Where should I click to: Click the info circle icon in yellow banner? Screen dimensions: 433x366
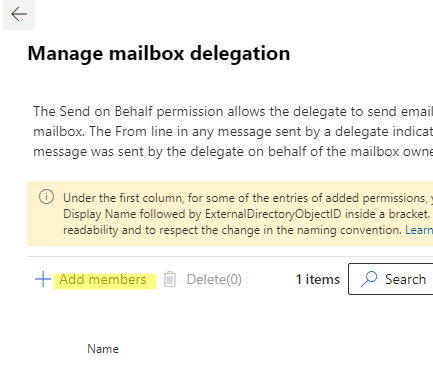[x=46, y=197]
